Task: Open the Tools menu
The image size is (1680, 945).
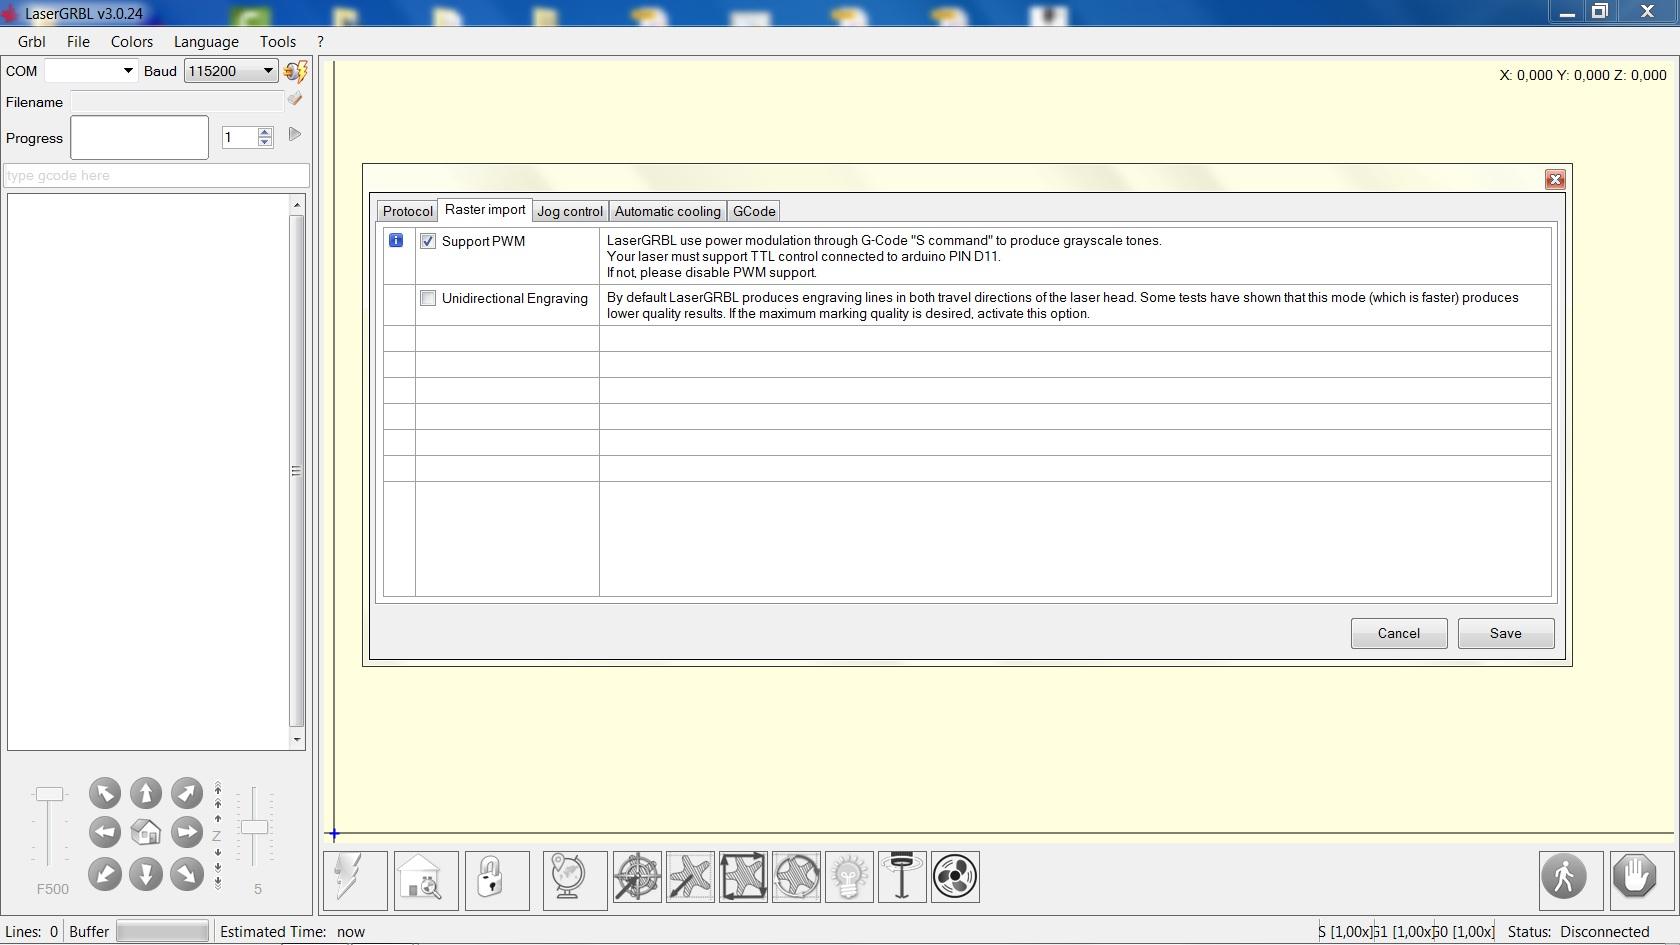Action: pyautogui.click(x=278, y=42)
